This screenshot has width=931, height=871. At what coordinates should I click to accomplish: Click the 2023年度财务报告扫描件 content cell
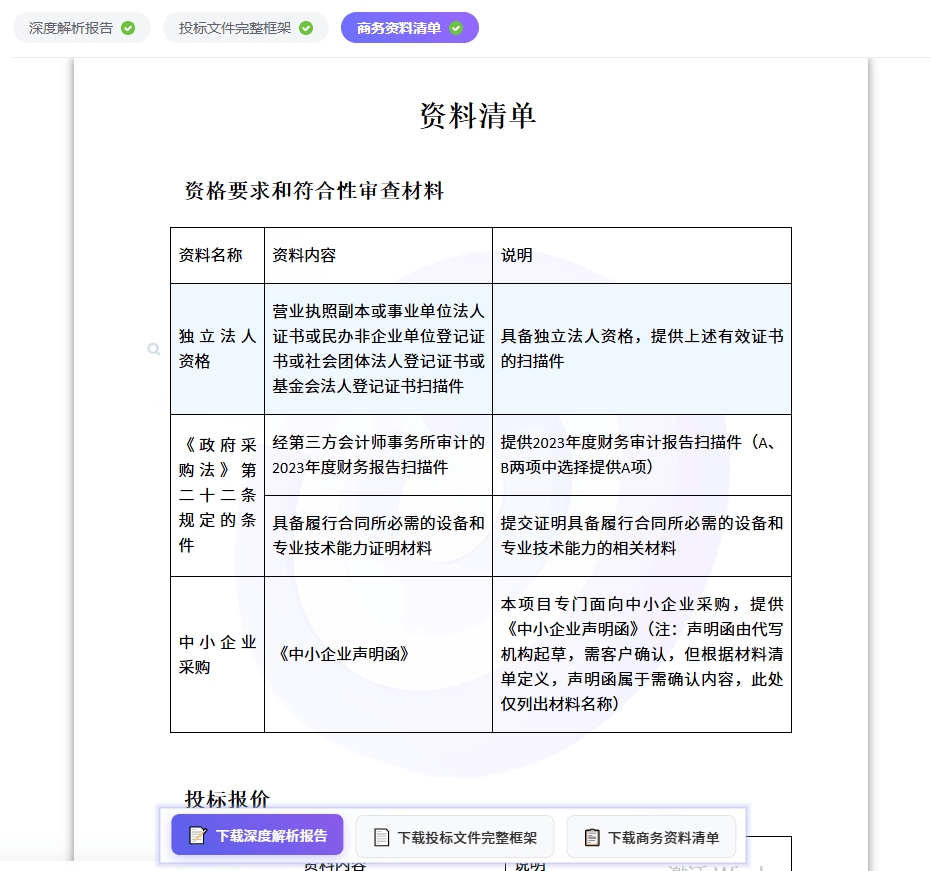(378, 455)
